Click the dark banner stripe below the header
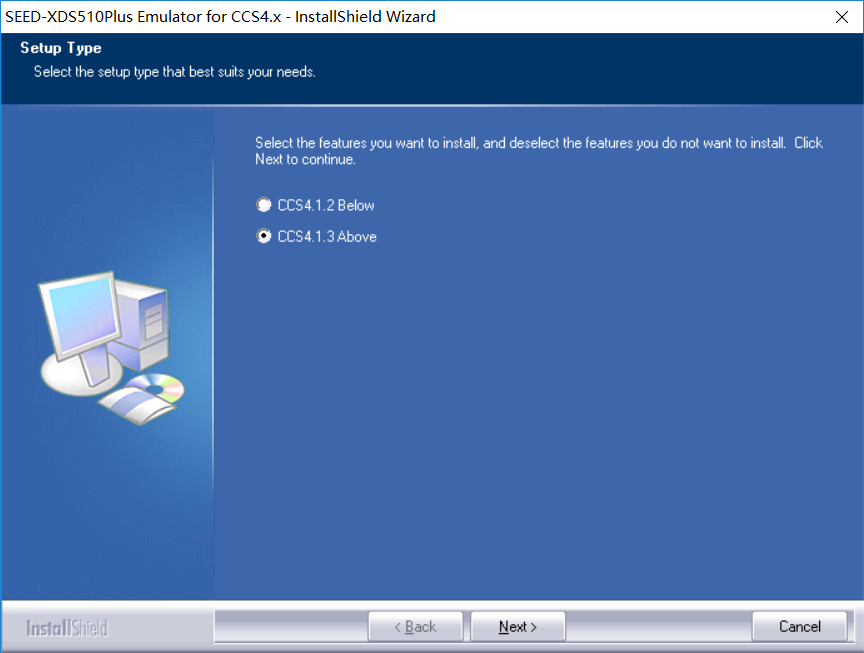 point(430,97)
